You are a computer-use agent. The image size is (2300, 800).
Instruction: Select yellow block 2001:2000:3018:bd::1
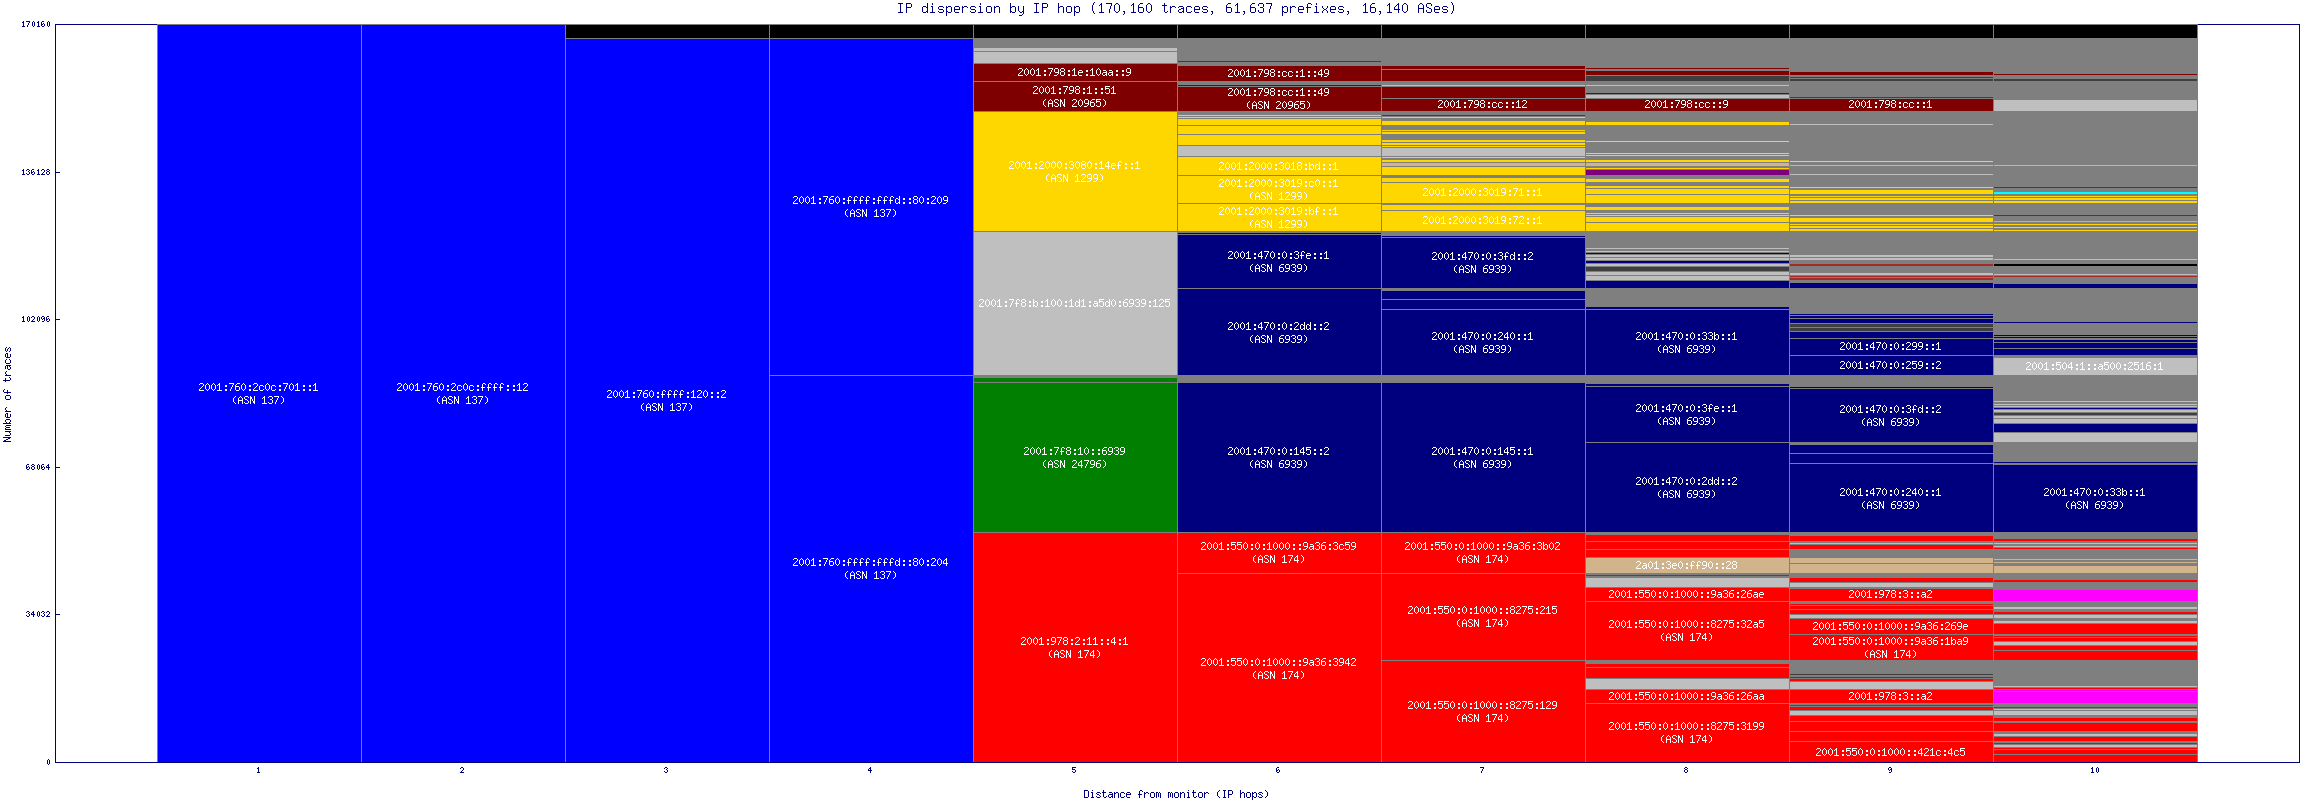coord(1279,166)
